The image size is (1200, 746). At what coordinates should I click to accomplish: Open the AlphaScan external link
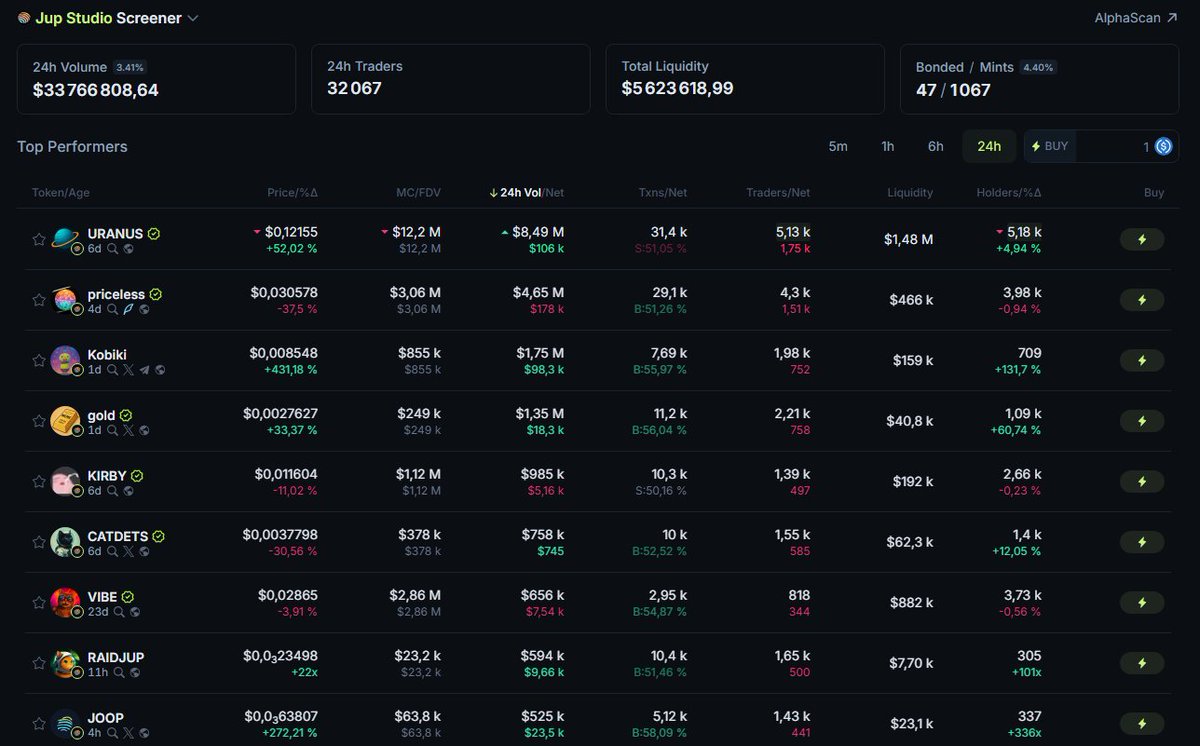(1136, 18)
